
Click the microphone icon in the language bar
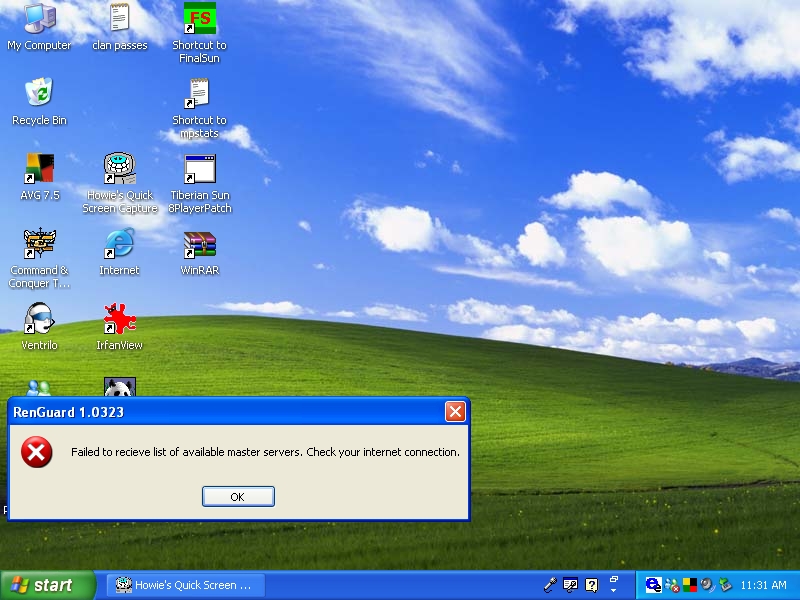point(550,585)
